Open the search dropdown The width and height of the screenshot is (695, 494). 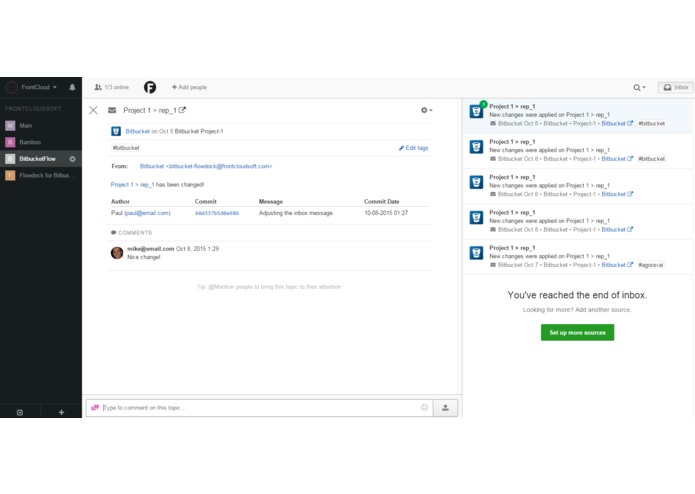coord(639,88)
